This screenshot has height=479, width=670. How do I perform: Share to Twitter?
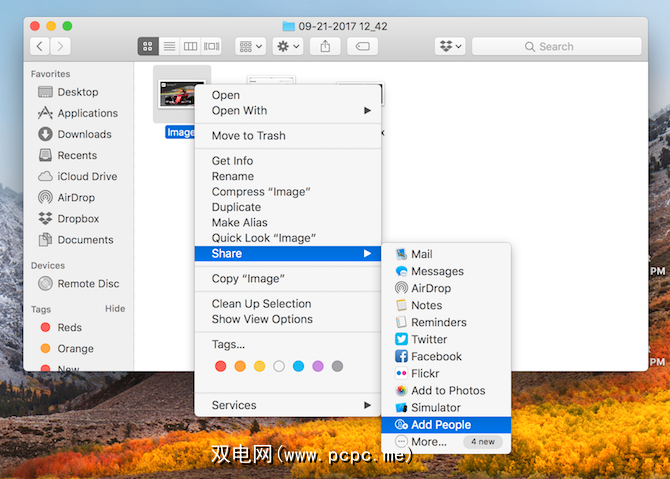(446, 339)
